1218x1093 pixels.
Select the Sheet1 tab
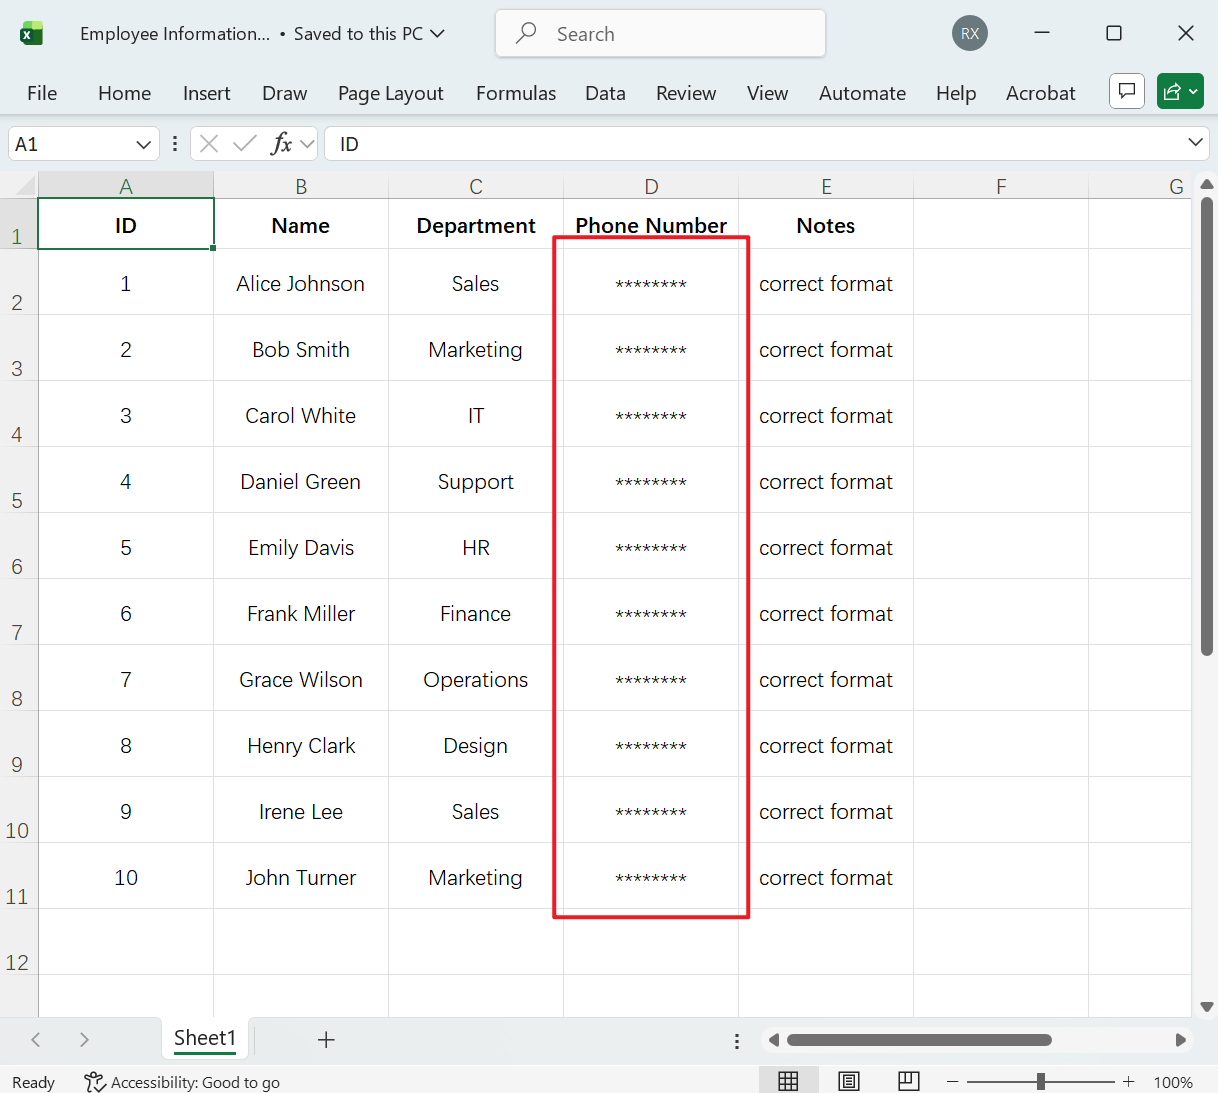(x=204, y=1038)
